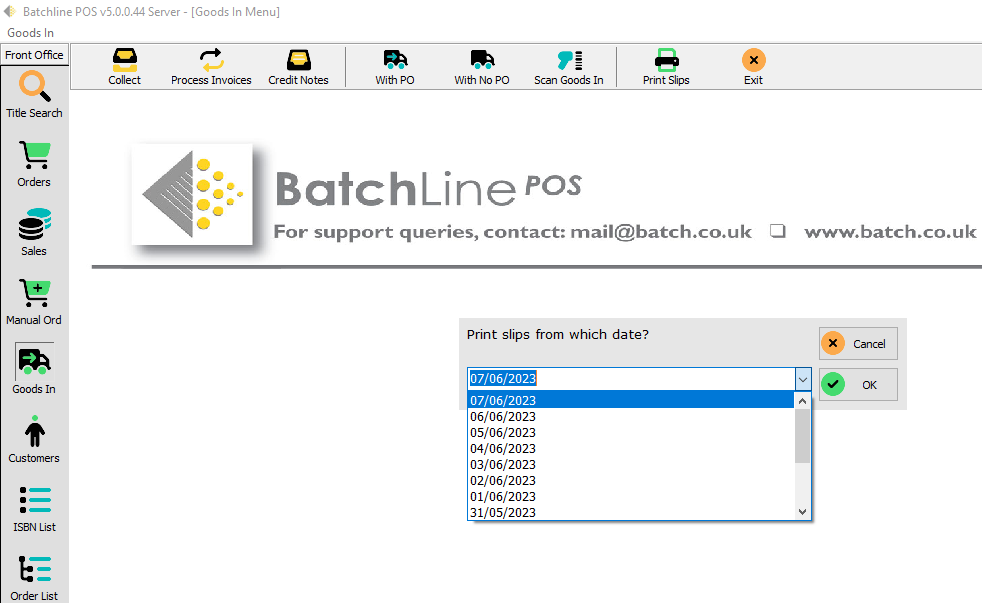Image resolution: width=982 pixels, height=603 pixels.
Task: Click the date input field showing 07/06/2023
Action: pos(631,379)
